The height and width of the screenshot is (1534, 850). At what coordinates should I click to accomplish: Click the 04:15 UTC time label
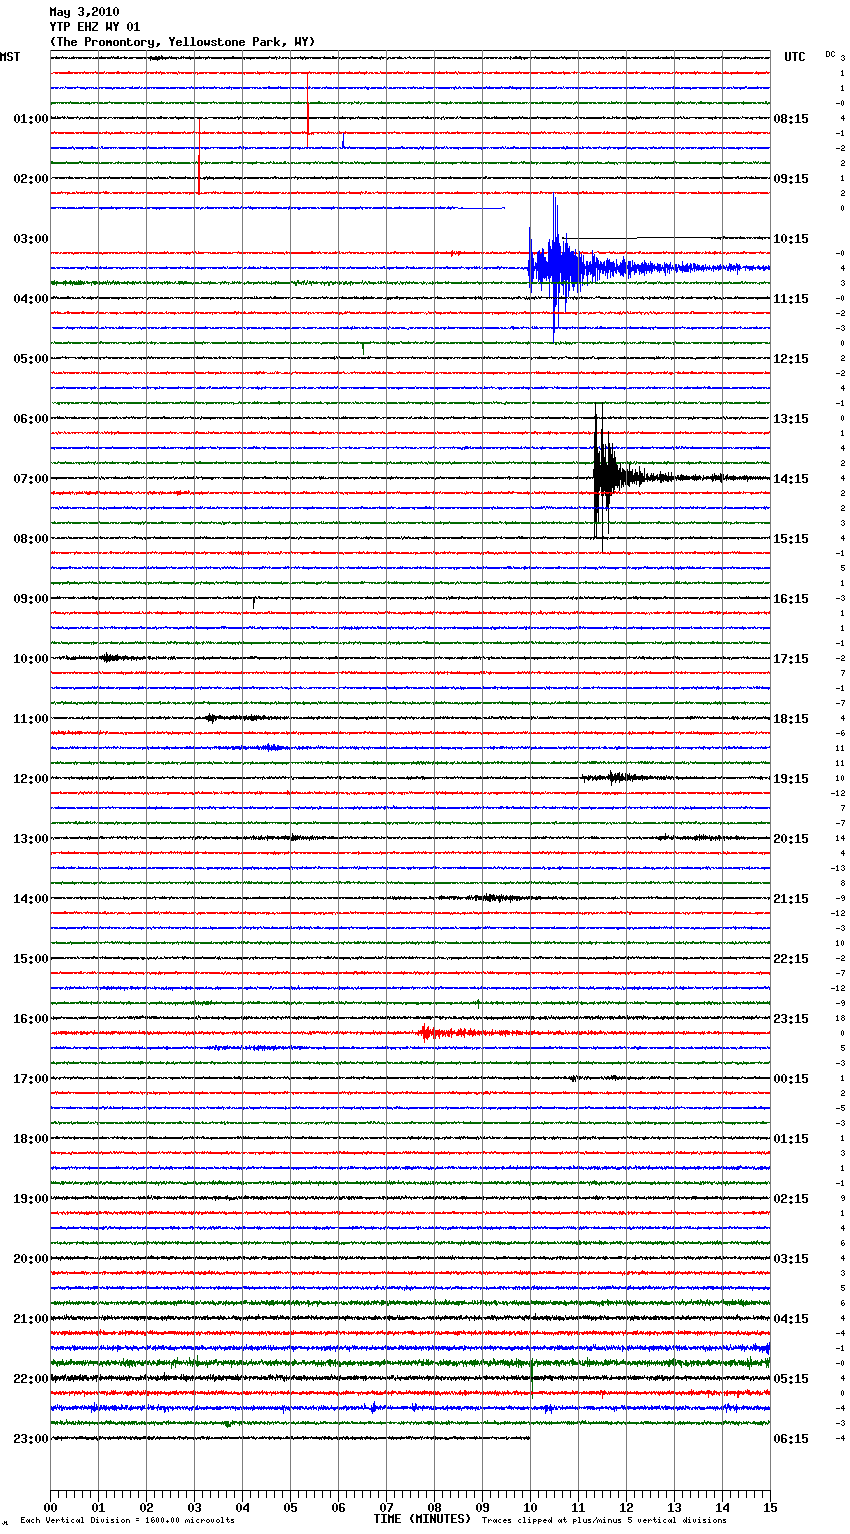[791, 1319]
